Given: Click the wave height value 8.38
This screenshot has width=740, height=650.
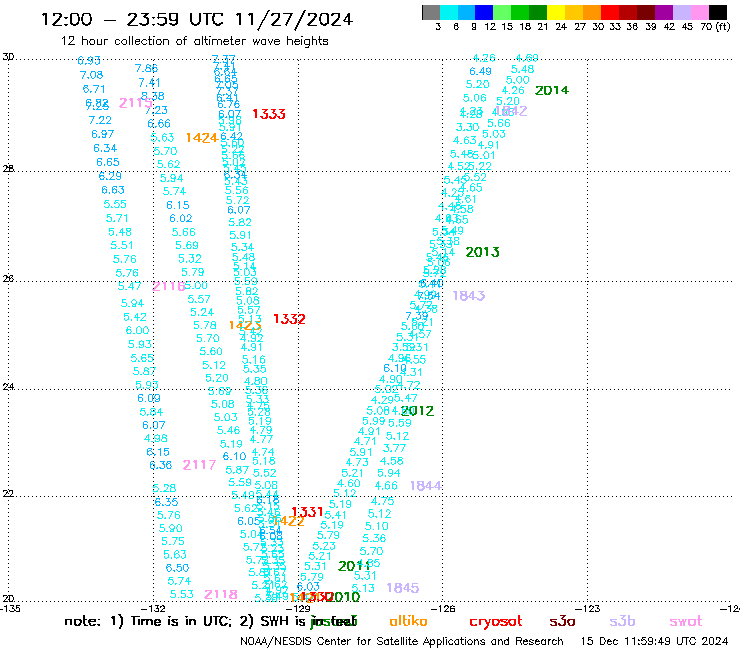Looking at the screenshot, I should coord(152,96).
